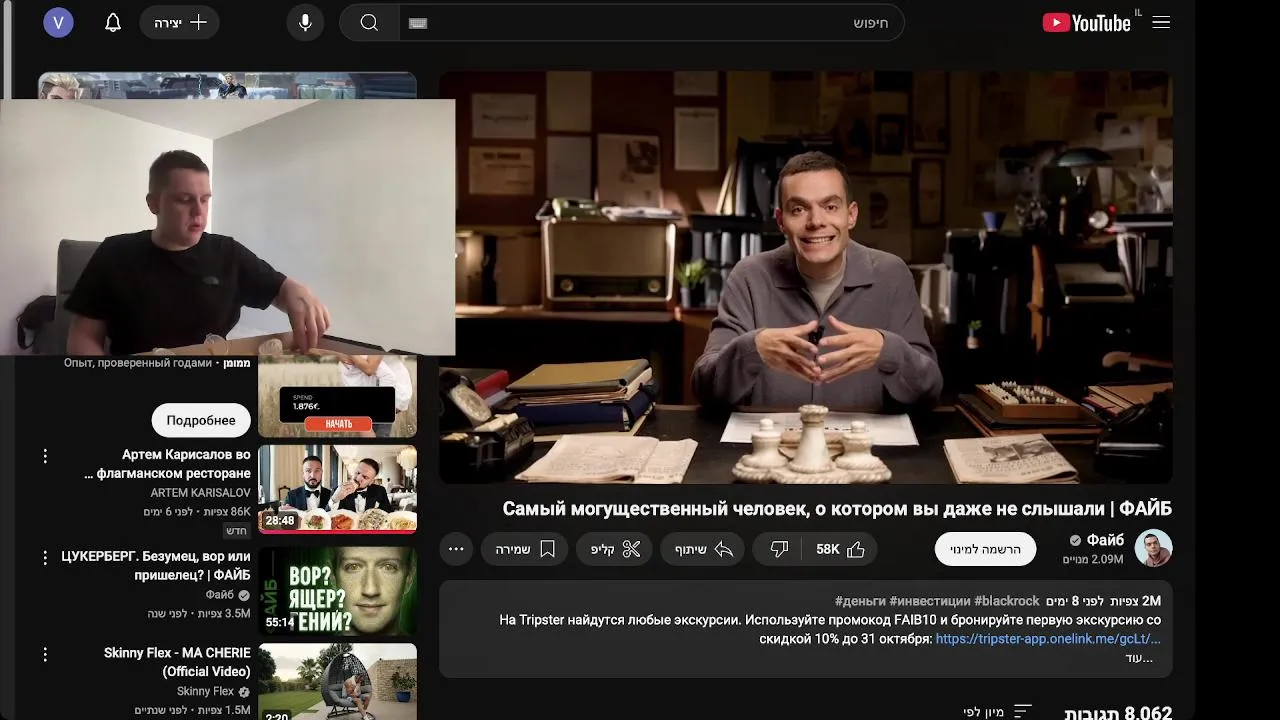This screenshot has width=1280, height=720.
Task: Open the Файб channel avatar
Action: pos(1153,548)
